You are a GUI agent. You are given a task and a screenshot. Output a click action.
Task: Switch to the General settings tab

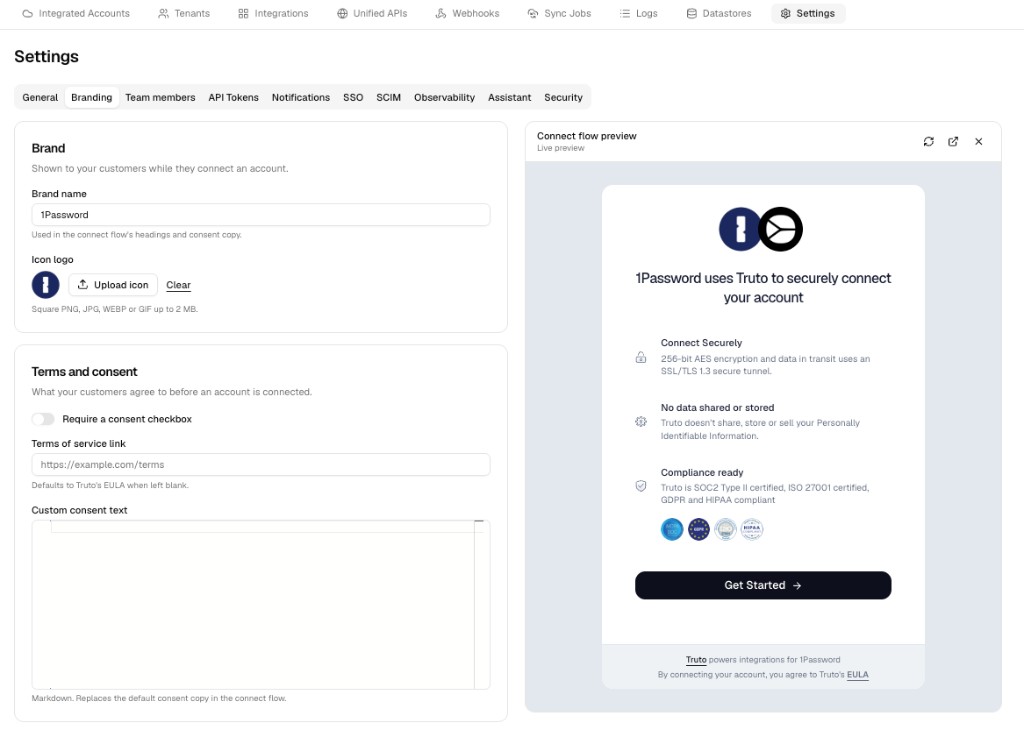tap(40, 97)
